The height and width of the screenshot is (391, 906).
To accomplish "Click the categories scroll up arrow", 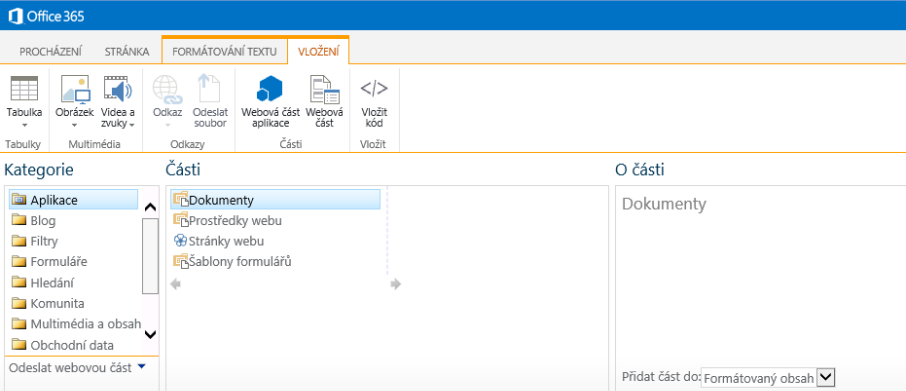I will (150, 207).
